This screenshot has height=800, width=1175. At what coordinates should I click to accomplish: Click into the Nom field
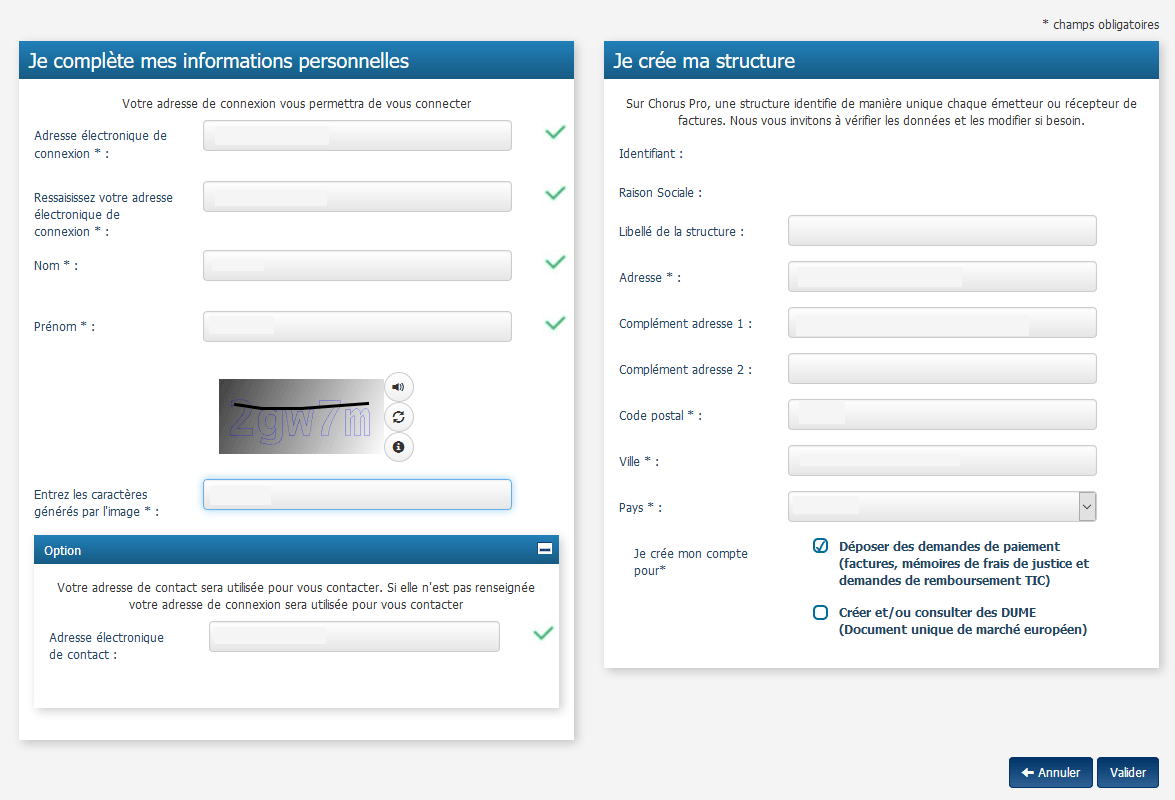coord(357,265)
